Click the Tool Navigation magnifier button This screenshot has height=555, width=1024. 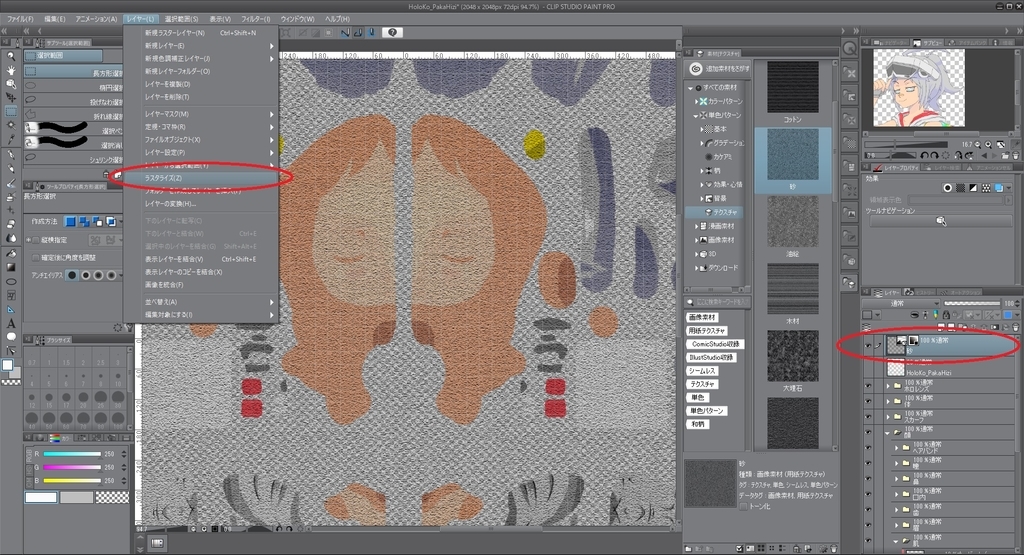click(940, 221)
